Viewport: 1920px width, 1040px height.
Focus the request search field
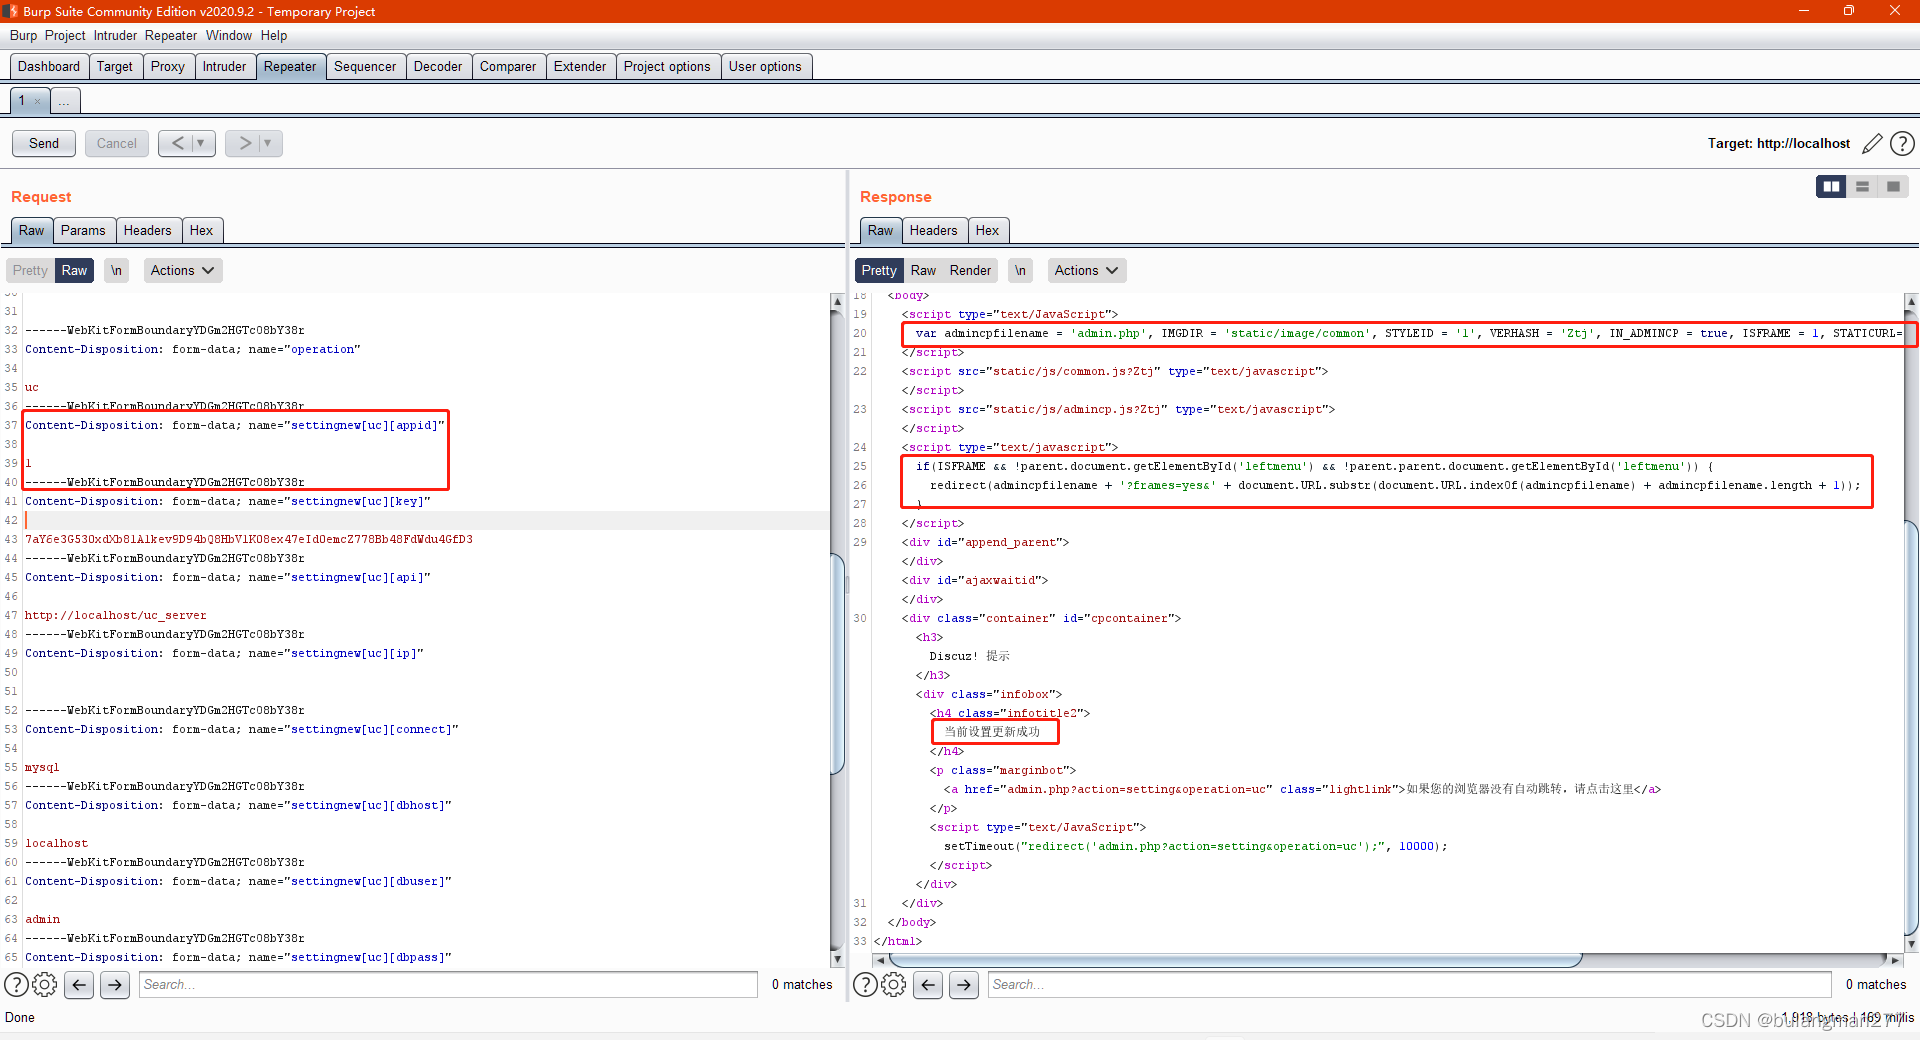[448, 985]
